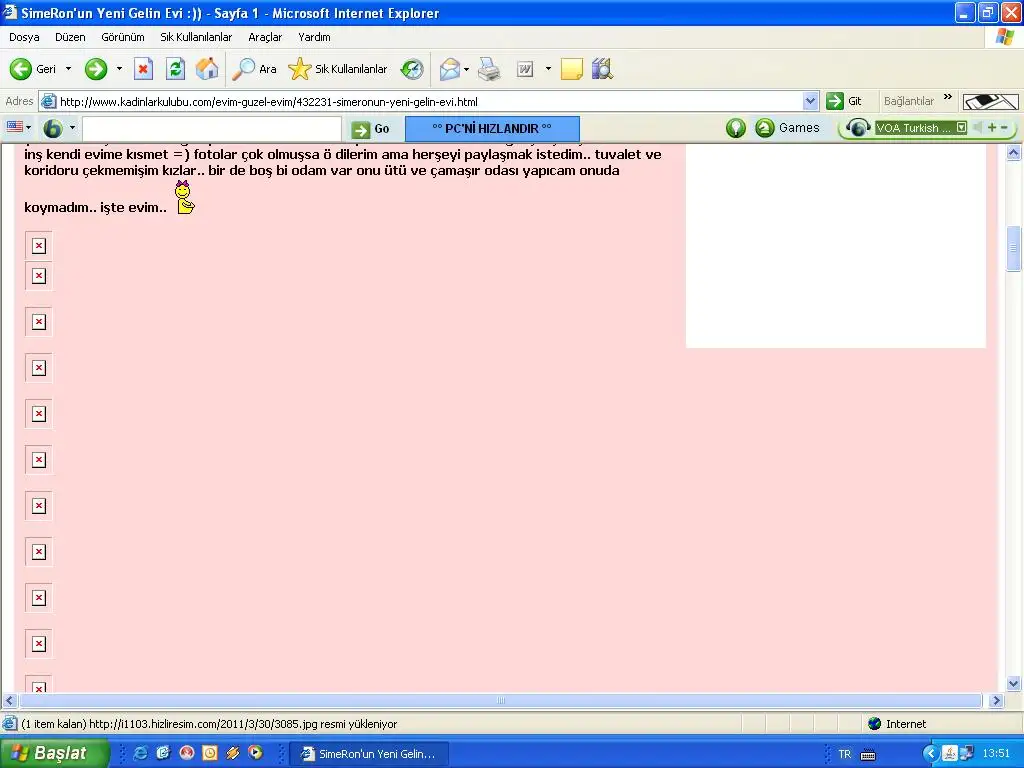Open the Başlat start menu
This screenshot has height=768, width=1024.
pos(54,753)
